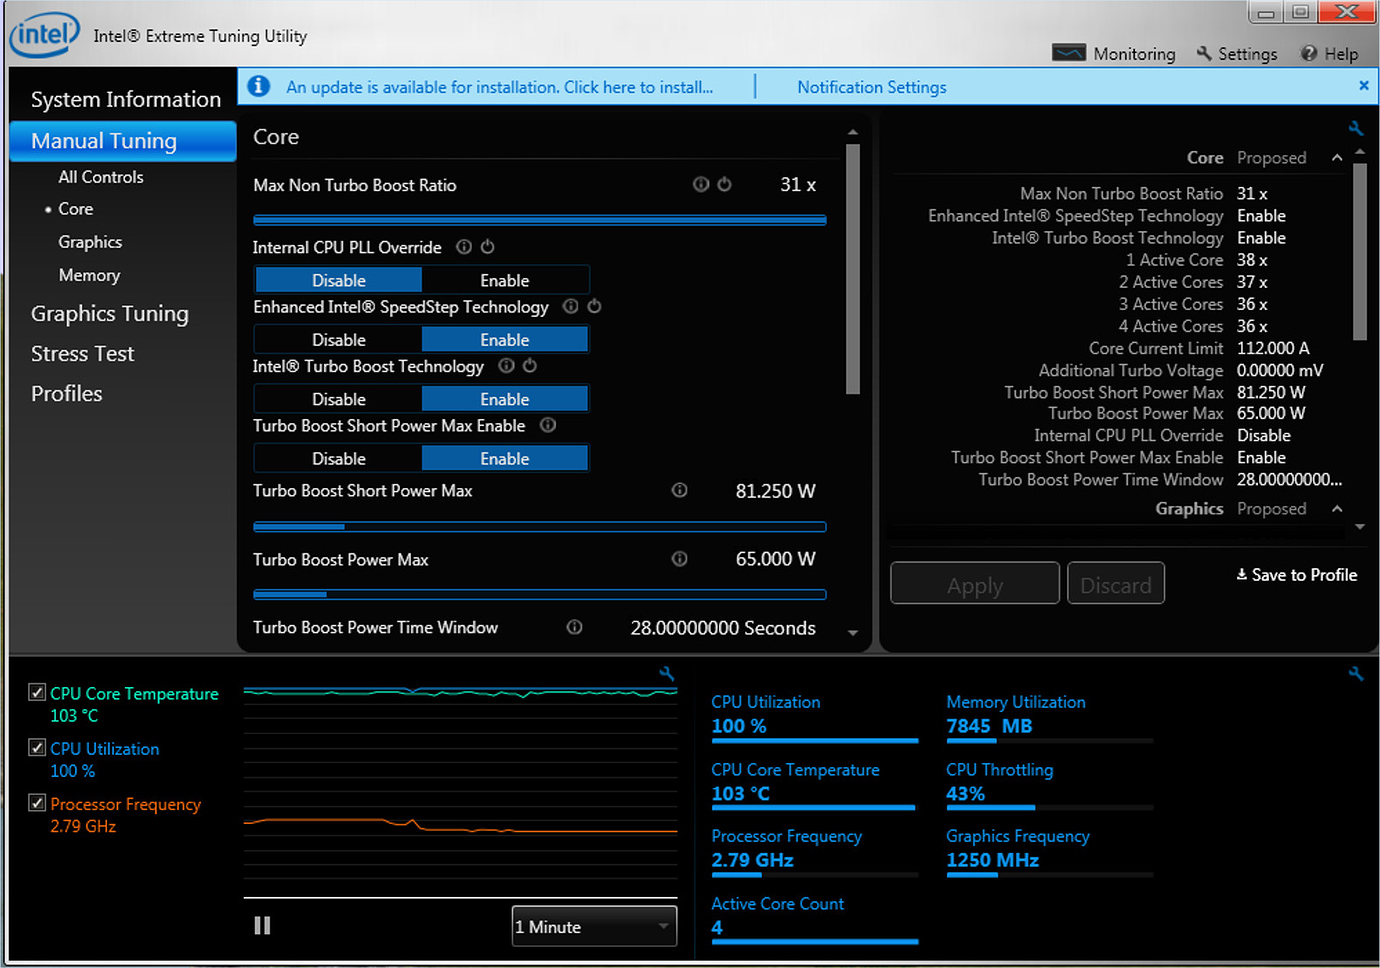The height and width of the screenshot is (968, 1380).
Task: Disable Intel Turbo Boost Technology
Action: (x=339, y=399)
